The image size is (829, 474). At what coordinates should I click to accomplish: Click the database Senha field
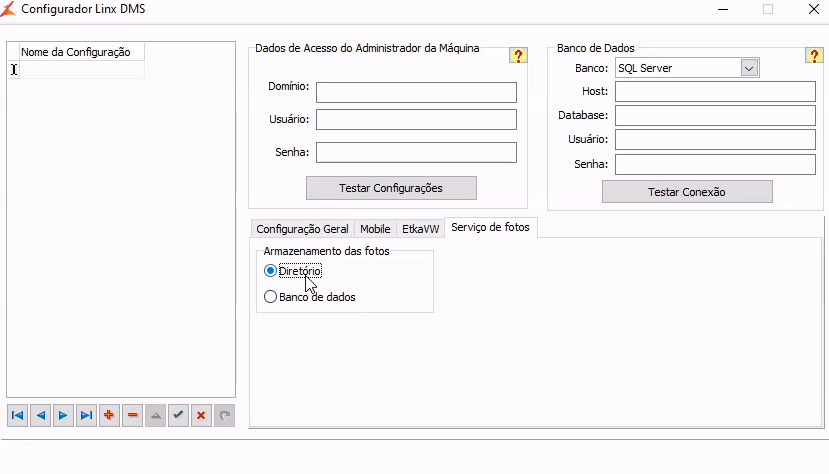pos(715,164)
